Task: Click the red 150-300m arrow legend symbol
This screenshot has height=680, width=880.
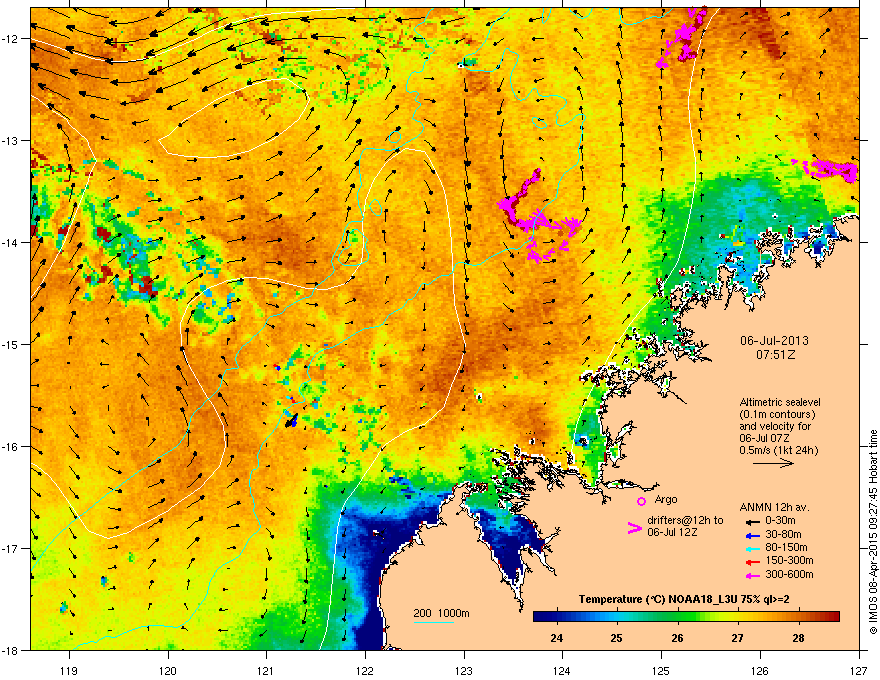Action: (752, 562)
